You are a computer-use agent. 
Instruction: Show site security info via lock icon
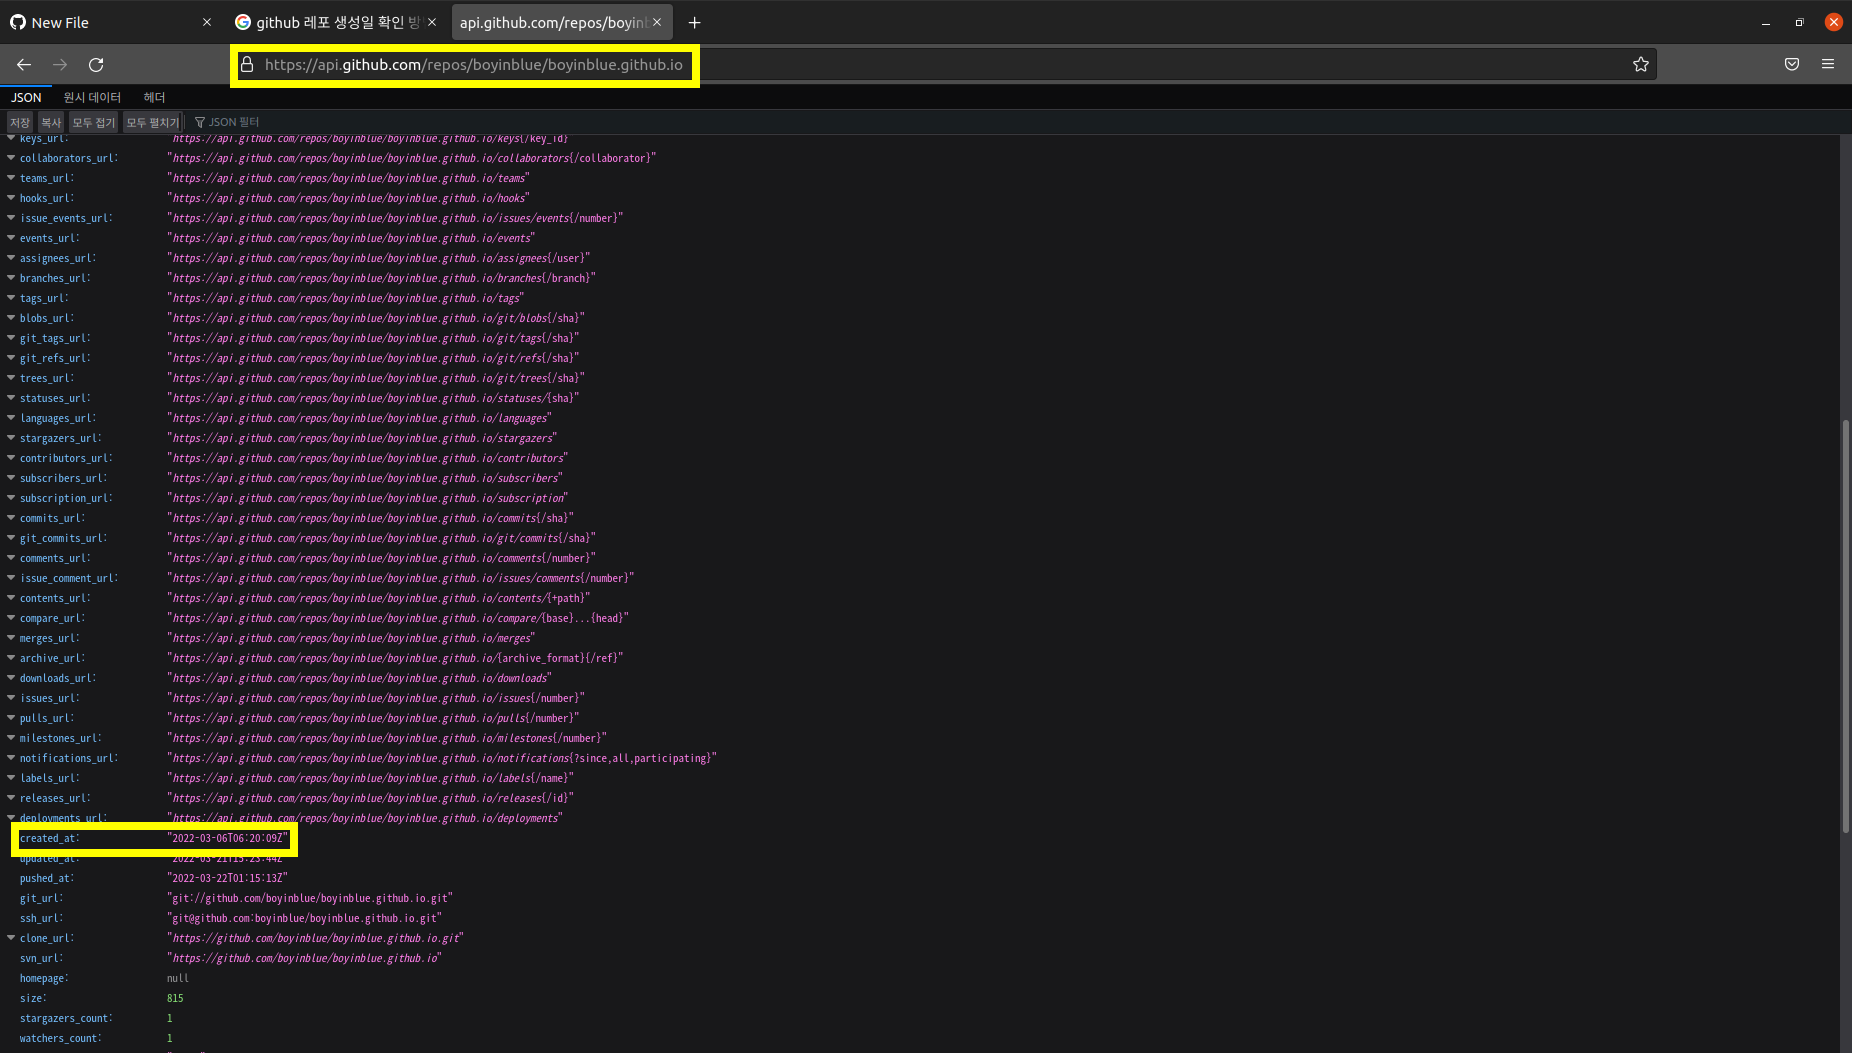click(247, 64)
